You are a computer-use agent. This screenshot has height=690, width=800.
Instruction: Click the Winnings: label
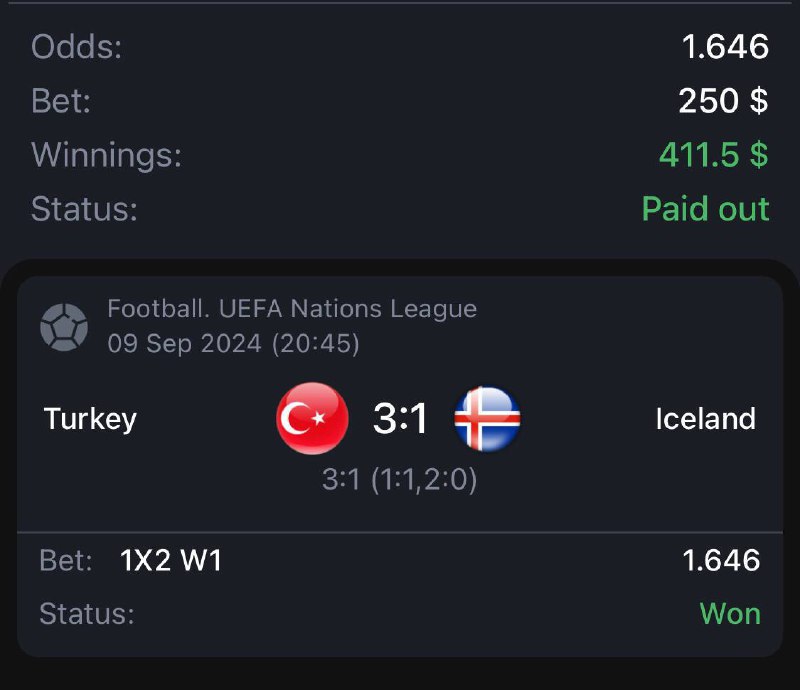pyautogui.click(x=107, y=155)
